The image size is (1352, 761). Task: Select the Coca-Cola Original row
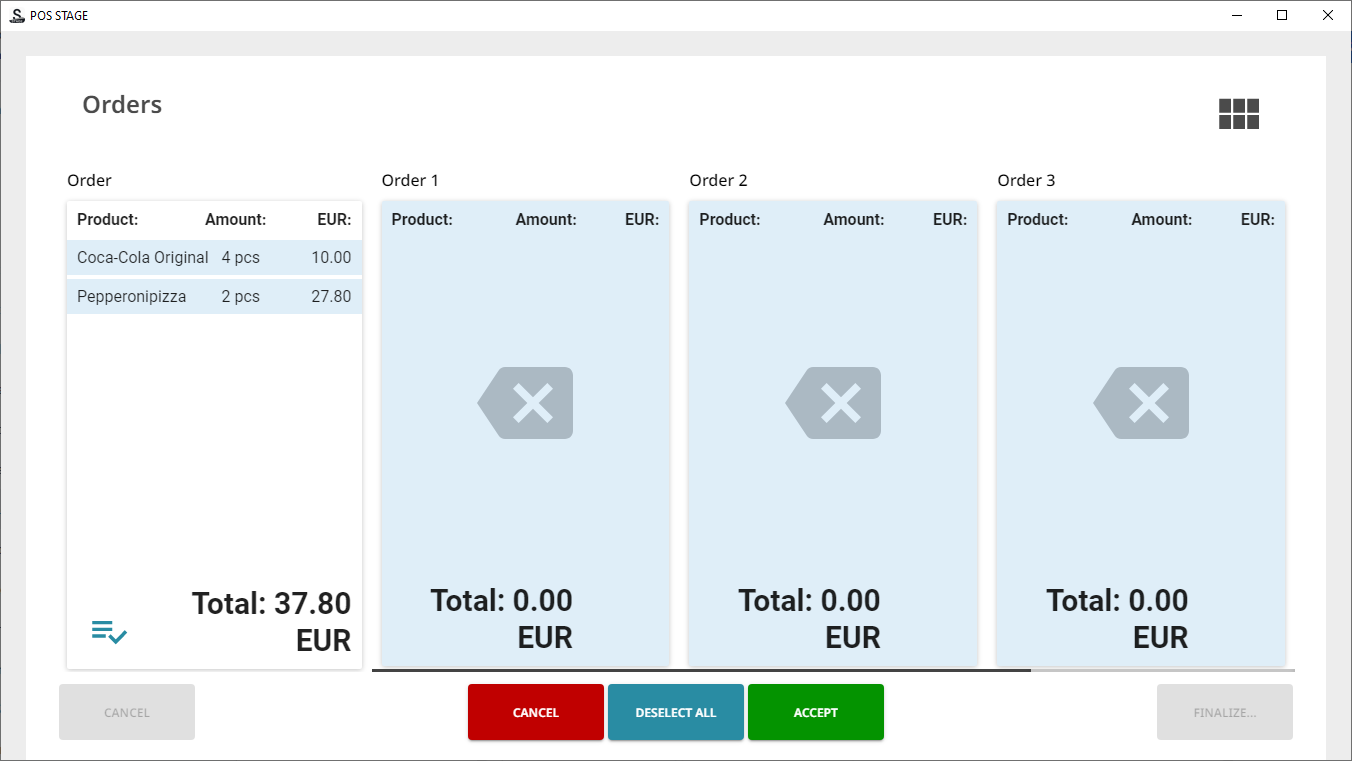tap(214, 257)
